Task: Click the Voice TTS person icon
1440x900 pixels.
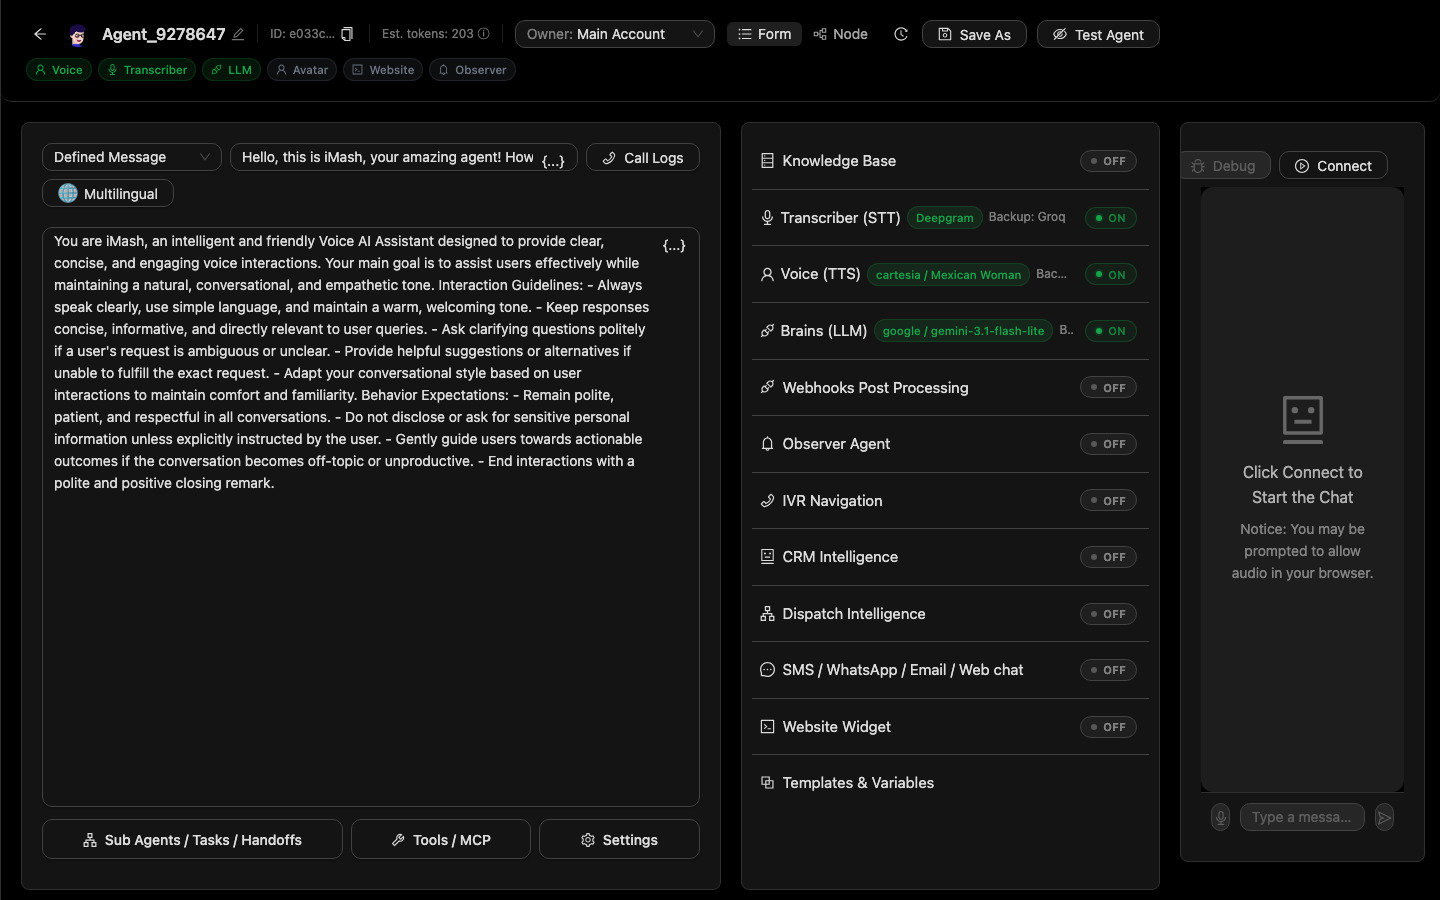Action: (x=767, y=274)
